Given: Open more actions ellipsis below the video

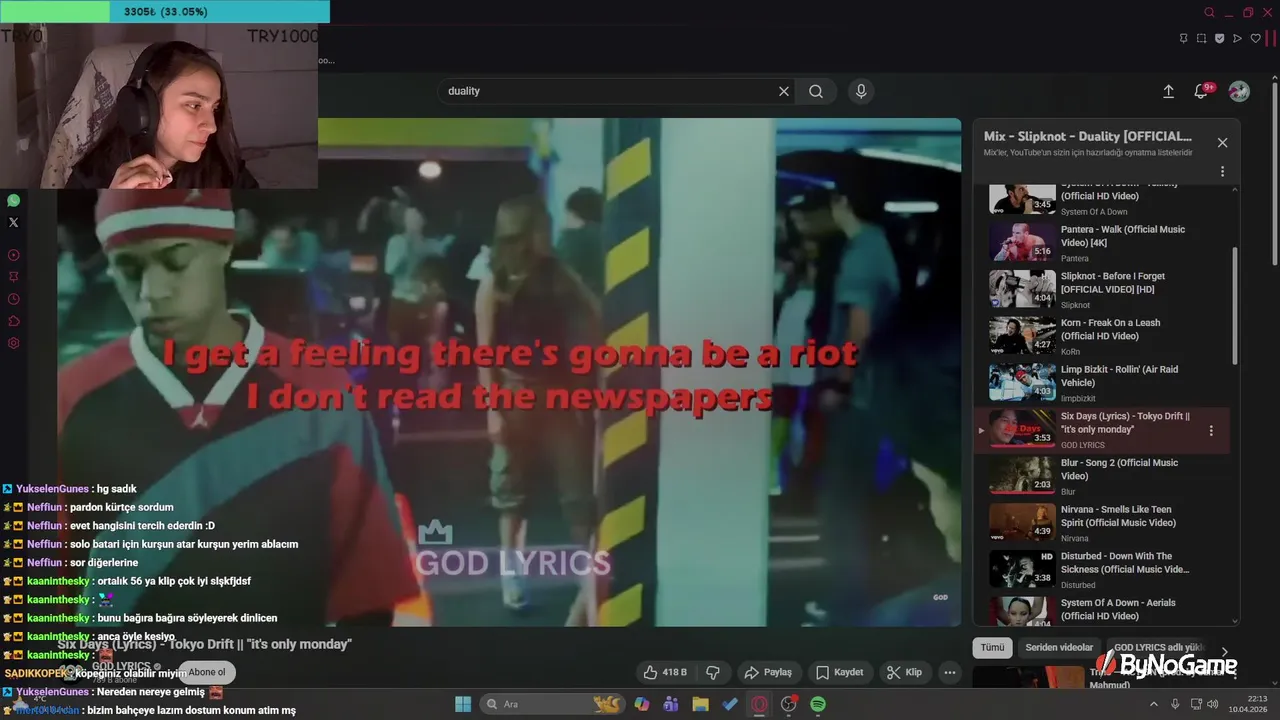Looking at the screenshot, I should pos(950,672).
